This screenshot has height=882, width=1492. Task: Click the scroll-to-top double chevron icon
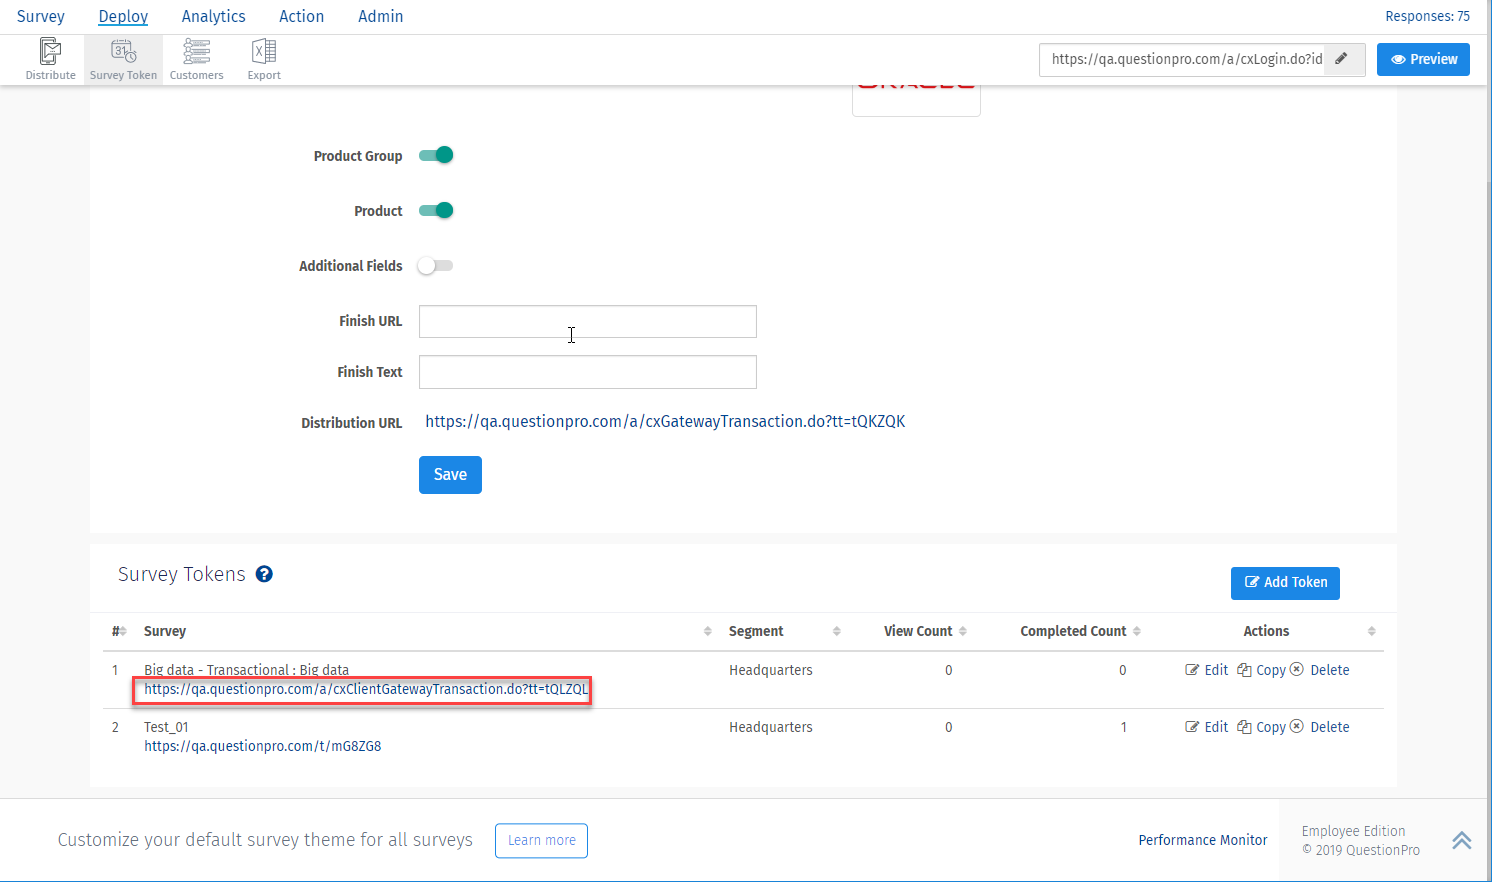1462,840
